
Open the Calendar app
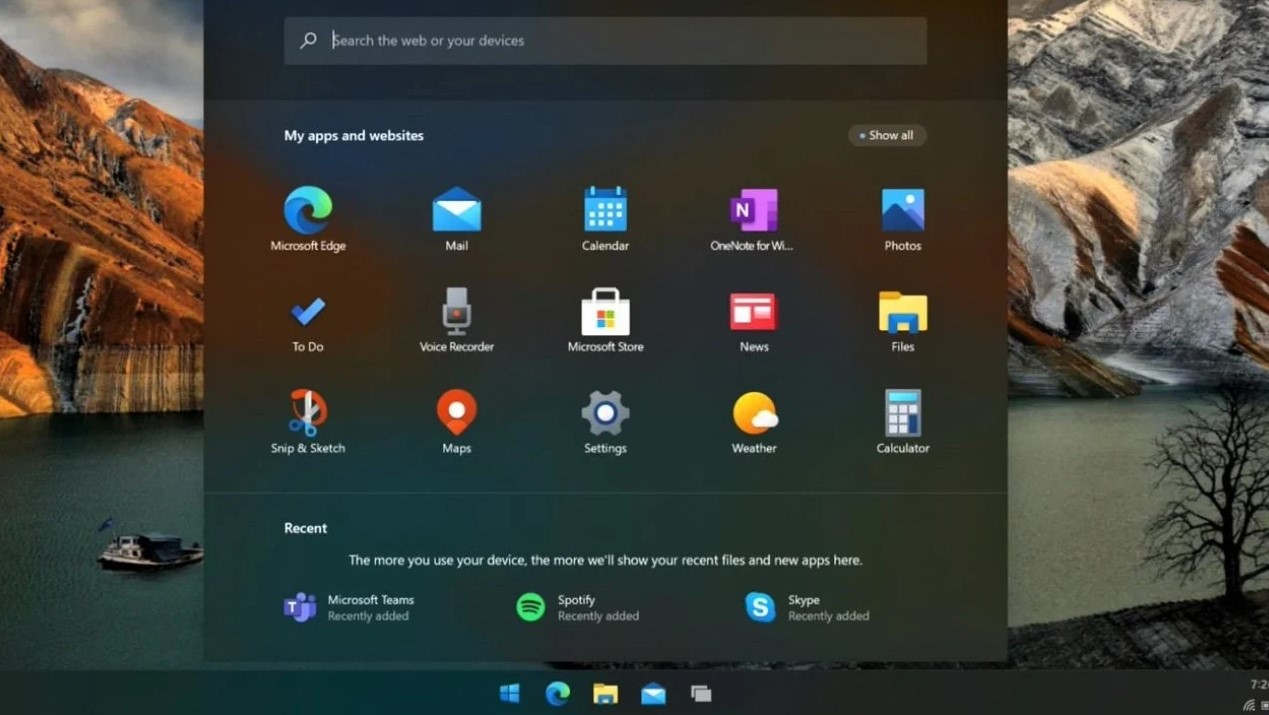605,218
